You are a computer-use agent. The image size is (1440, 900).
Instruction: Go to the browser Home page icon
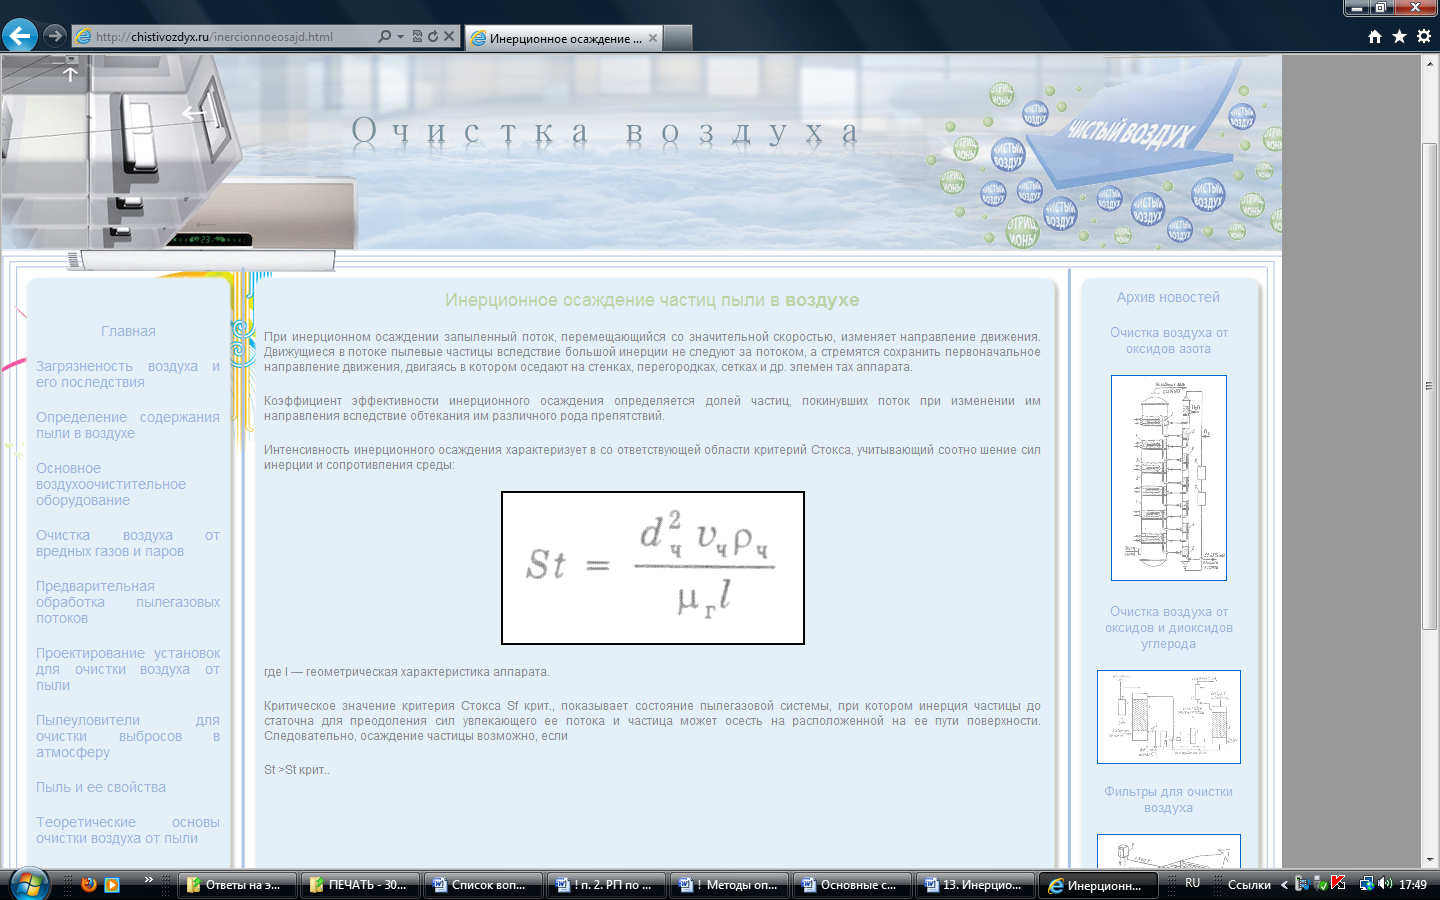1375,36
